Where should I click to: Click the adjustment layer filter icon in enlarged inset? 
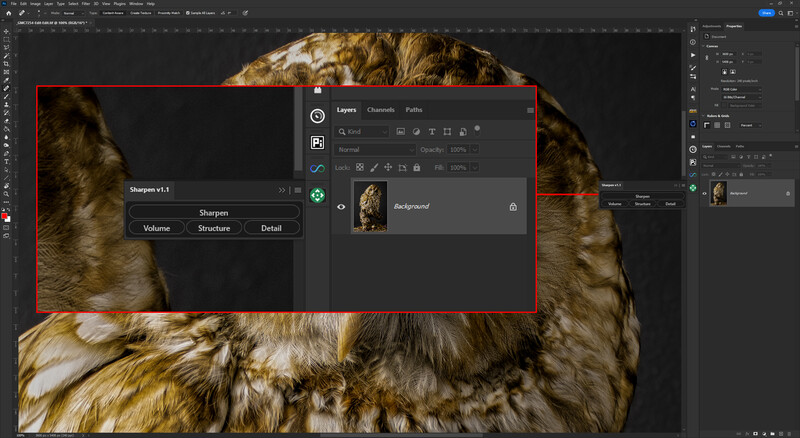tap(416, 132)
